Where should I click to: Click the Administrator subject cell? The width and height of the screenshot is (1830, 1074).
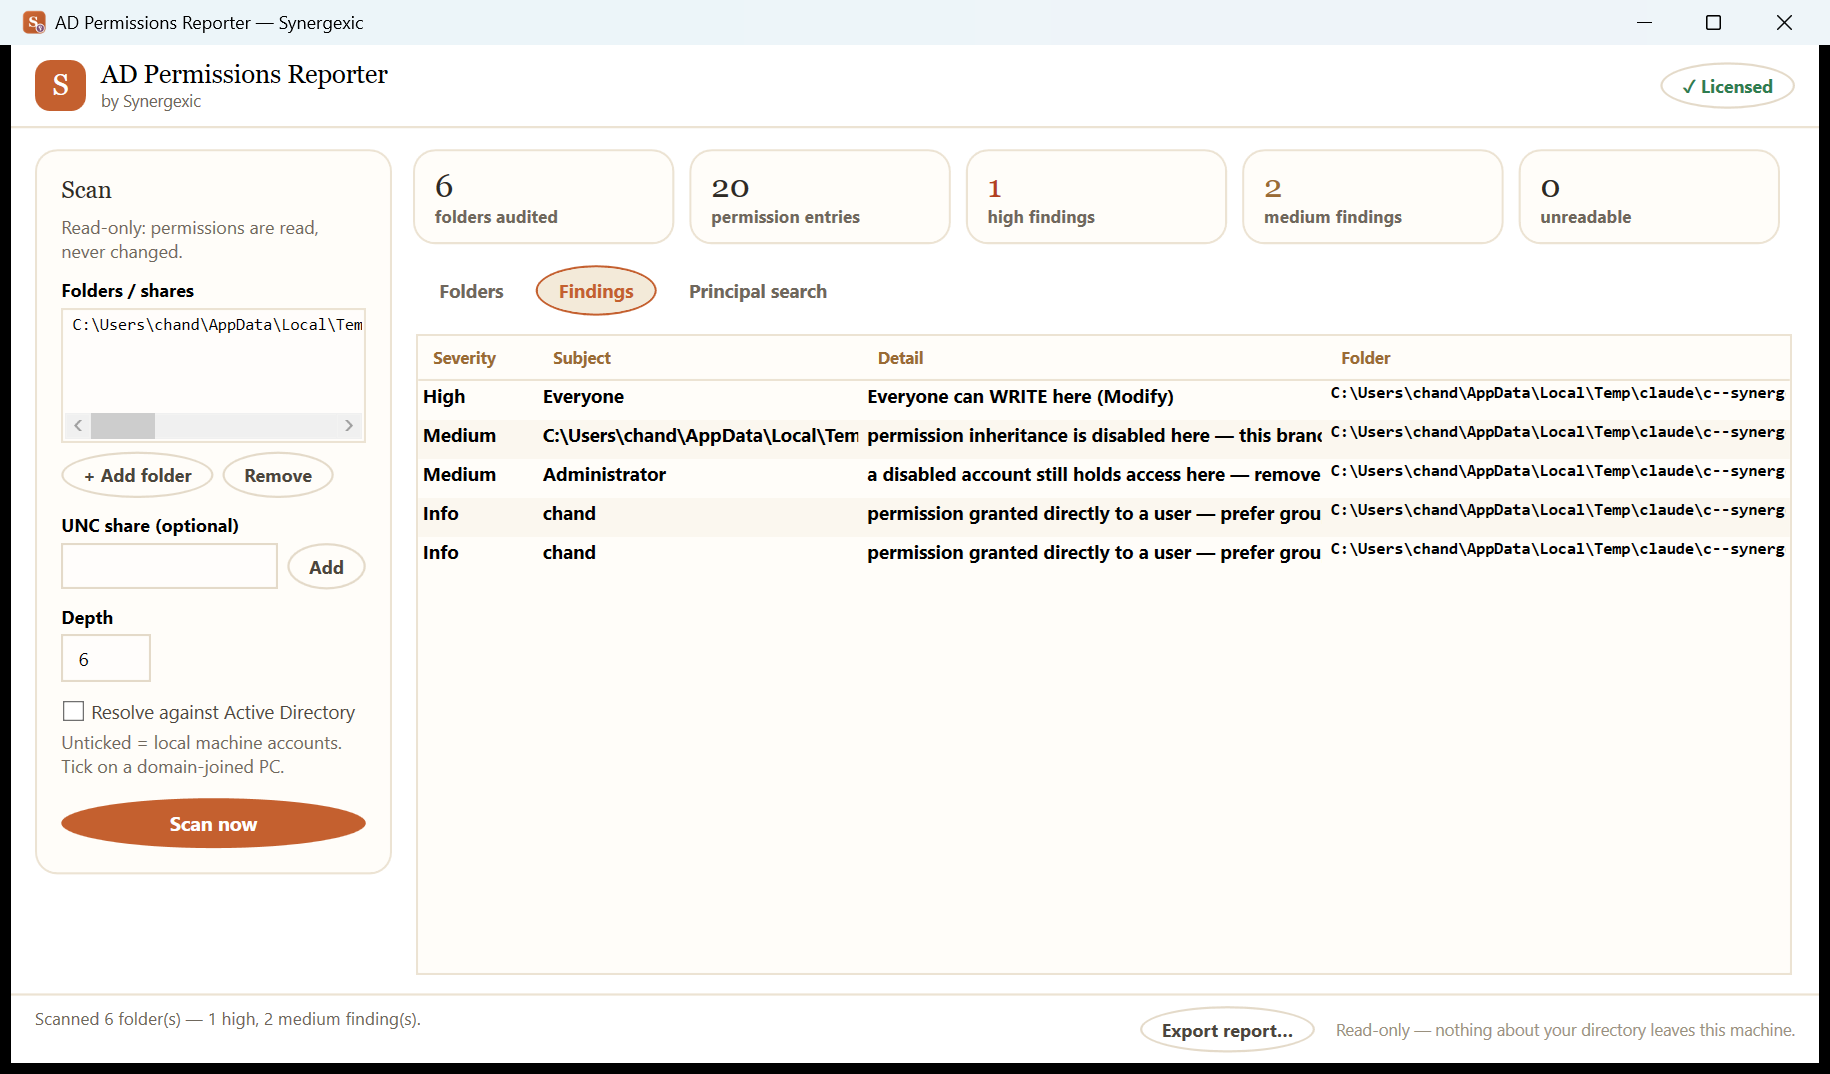pyautogui.click(x=604, y=475)
